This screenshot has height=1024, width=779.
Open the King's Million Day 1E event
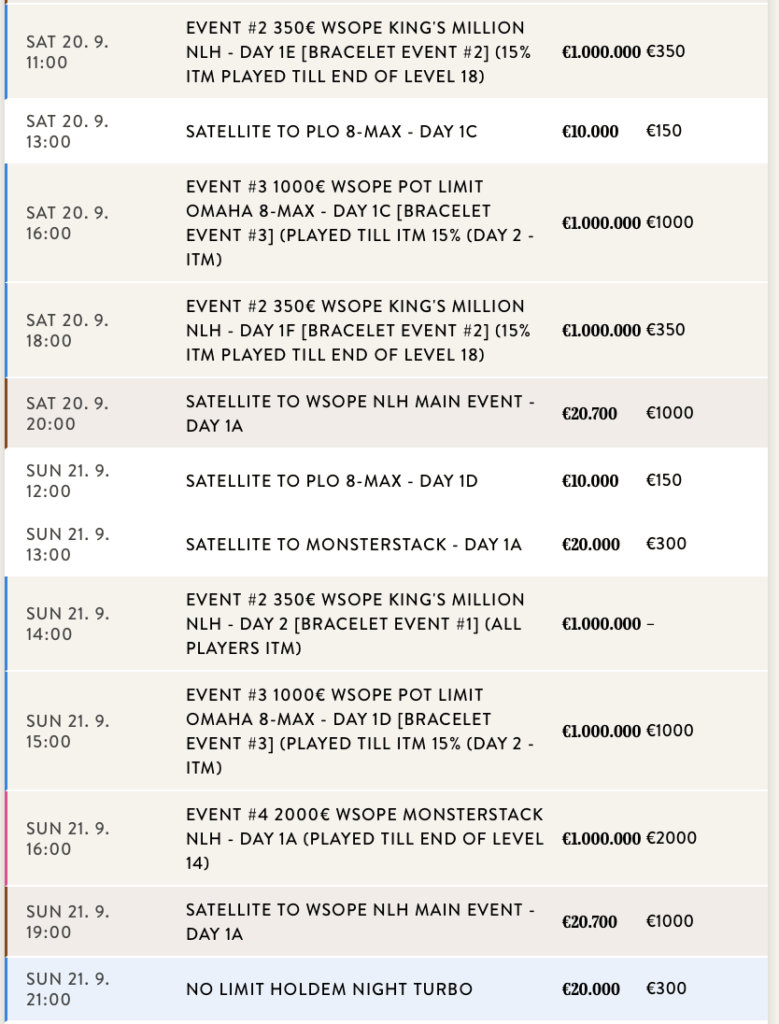[x=358, y=52]
